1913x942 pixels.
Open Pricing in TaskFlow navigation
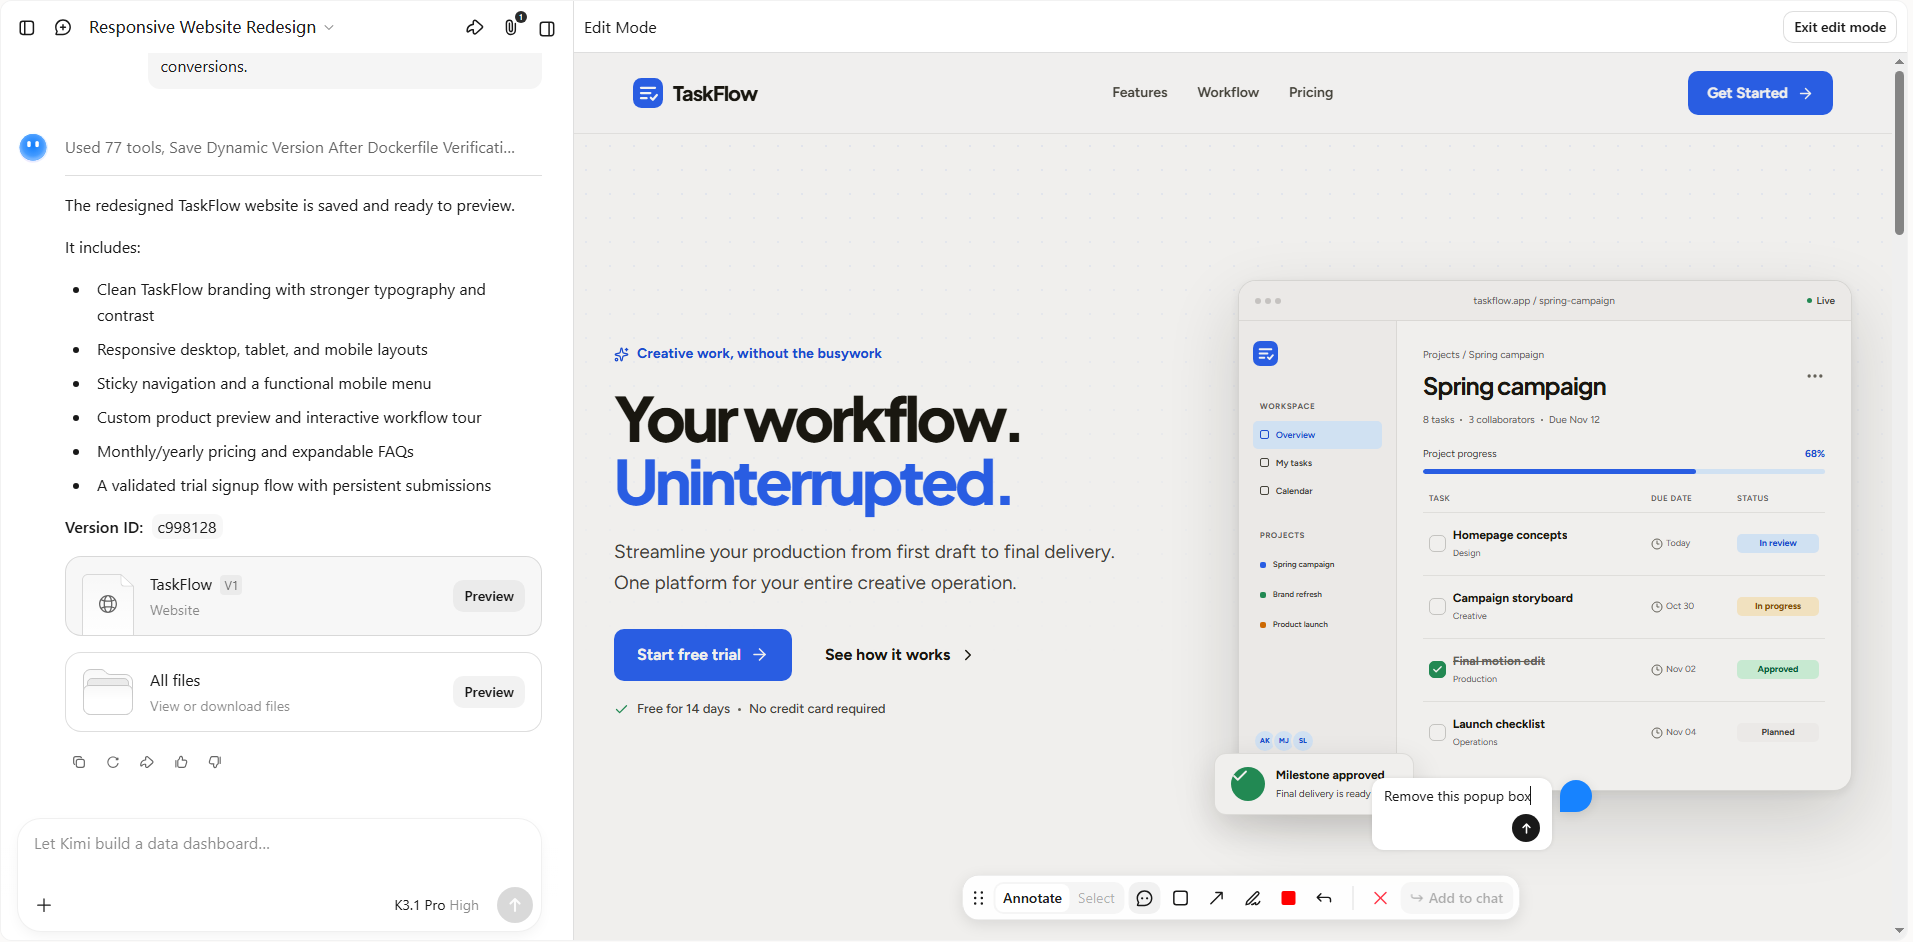coord(1310,92)
